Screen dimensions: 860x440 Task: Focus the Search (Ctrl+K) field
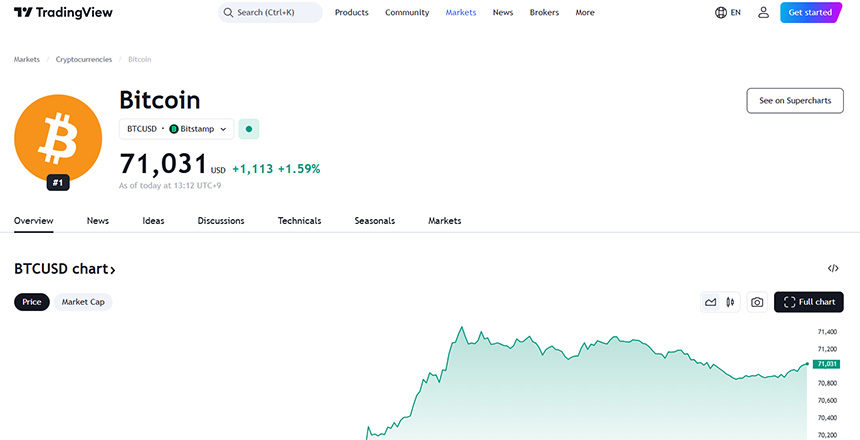pos(270,13)
